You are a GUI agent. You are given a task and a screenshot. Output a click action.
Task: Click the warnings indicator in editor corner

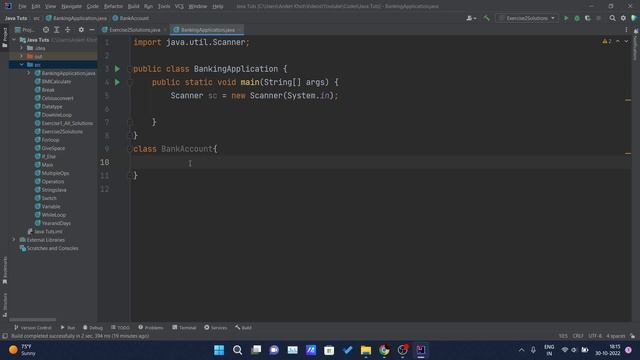pos(607,41)
